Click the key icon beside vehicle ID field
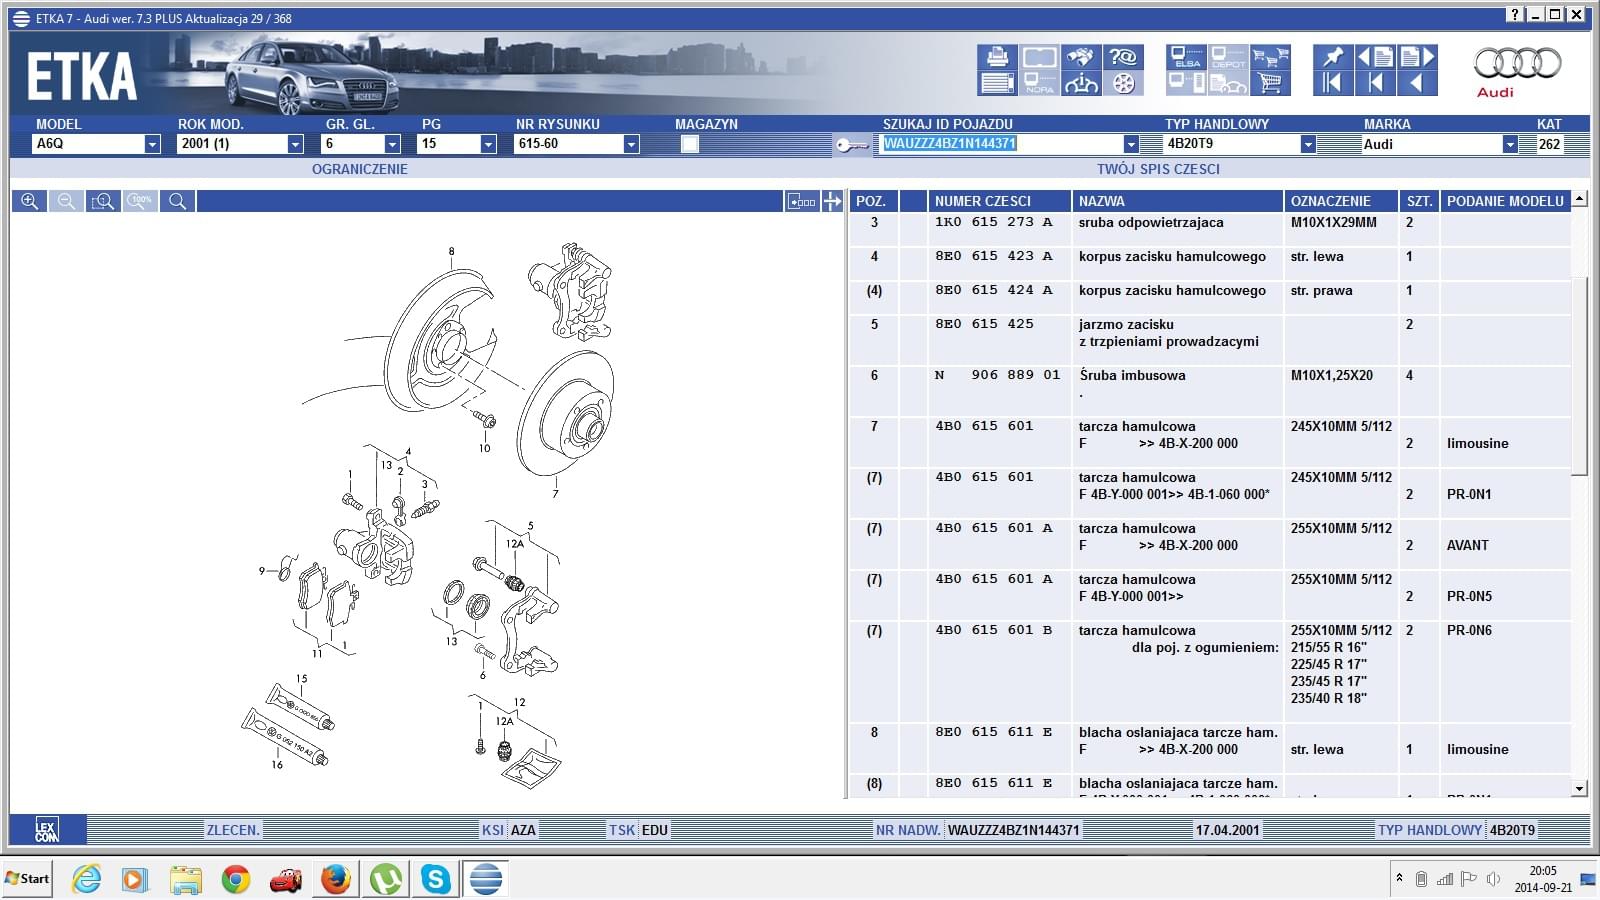1600x900 pixels. (852, 146)
